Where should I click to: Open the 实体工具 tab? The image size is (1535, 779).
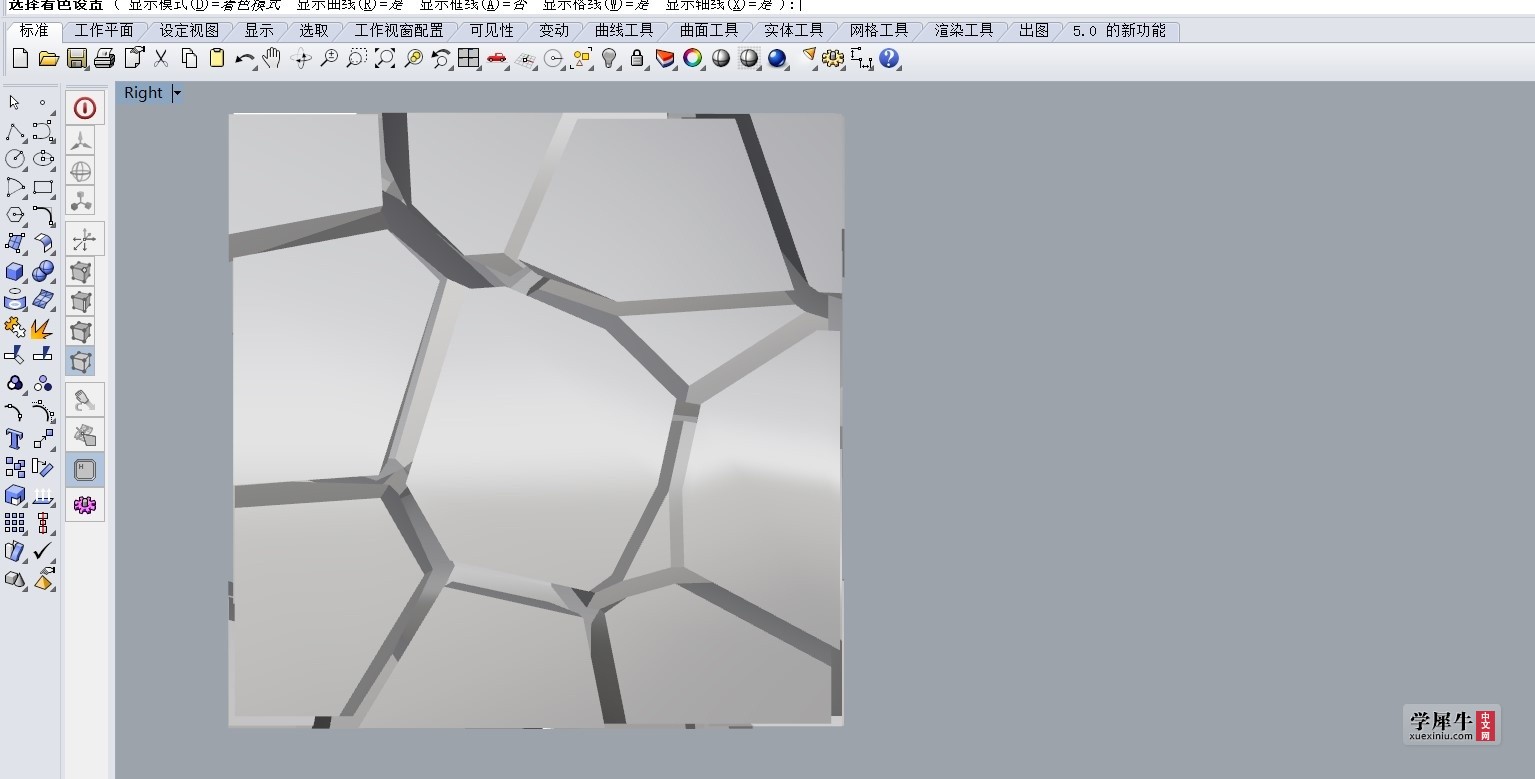pos(794,31)
